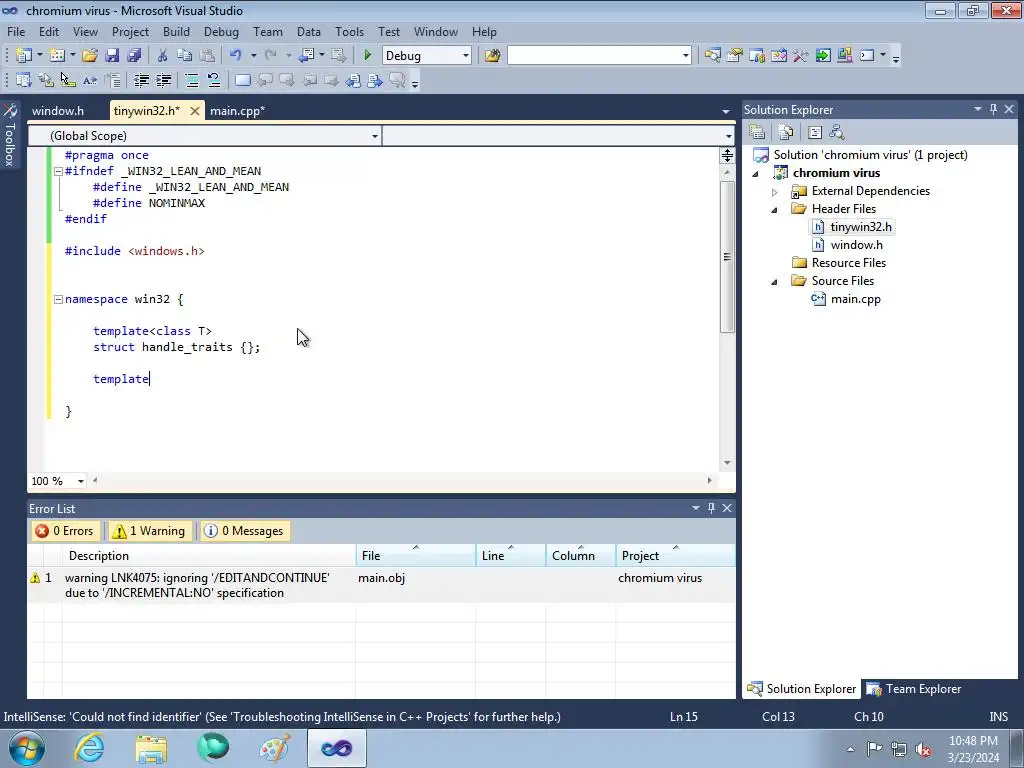Comment out the selected lines
This screenshot has height=768, width=1024.
tap(191, 80)
